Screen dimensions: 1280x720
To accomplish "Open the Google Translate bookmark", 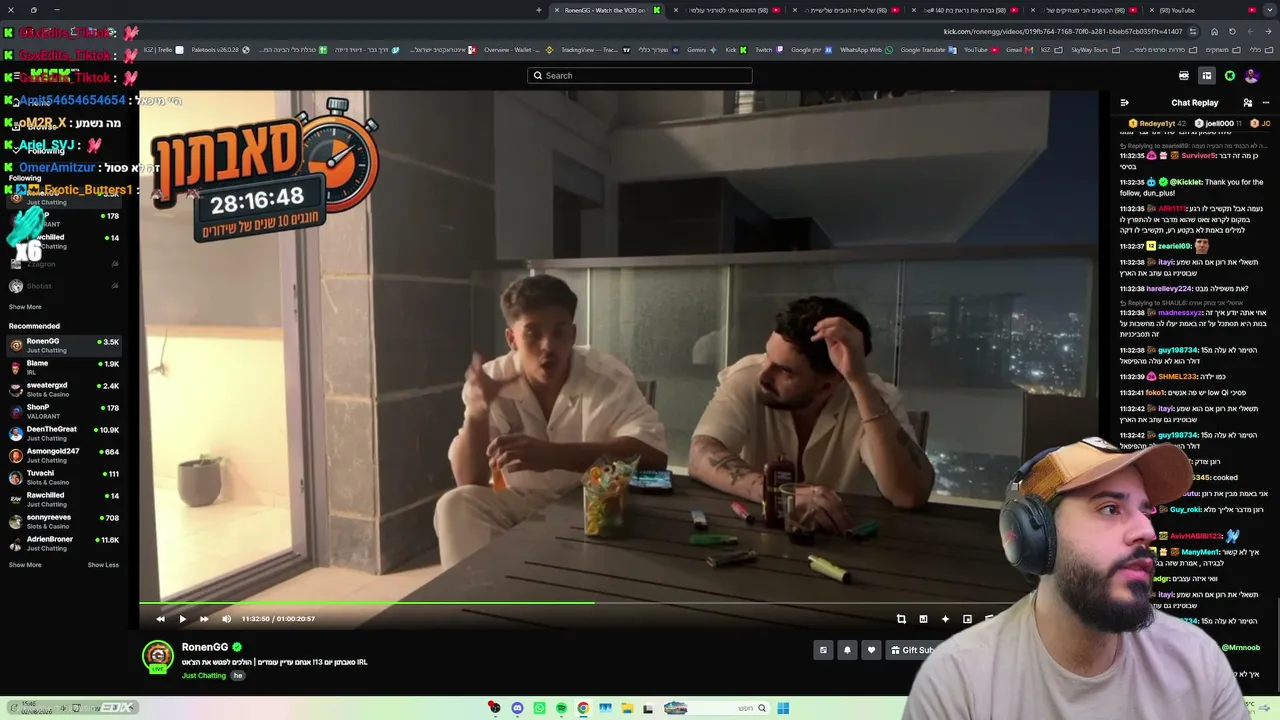I will point(927,50).
